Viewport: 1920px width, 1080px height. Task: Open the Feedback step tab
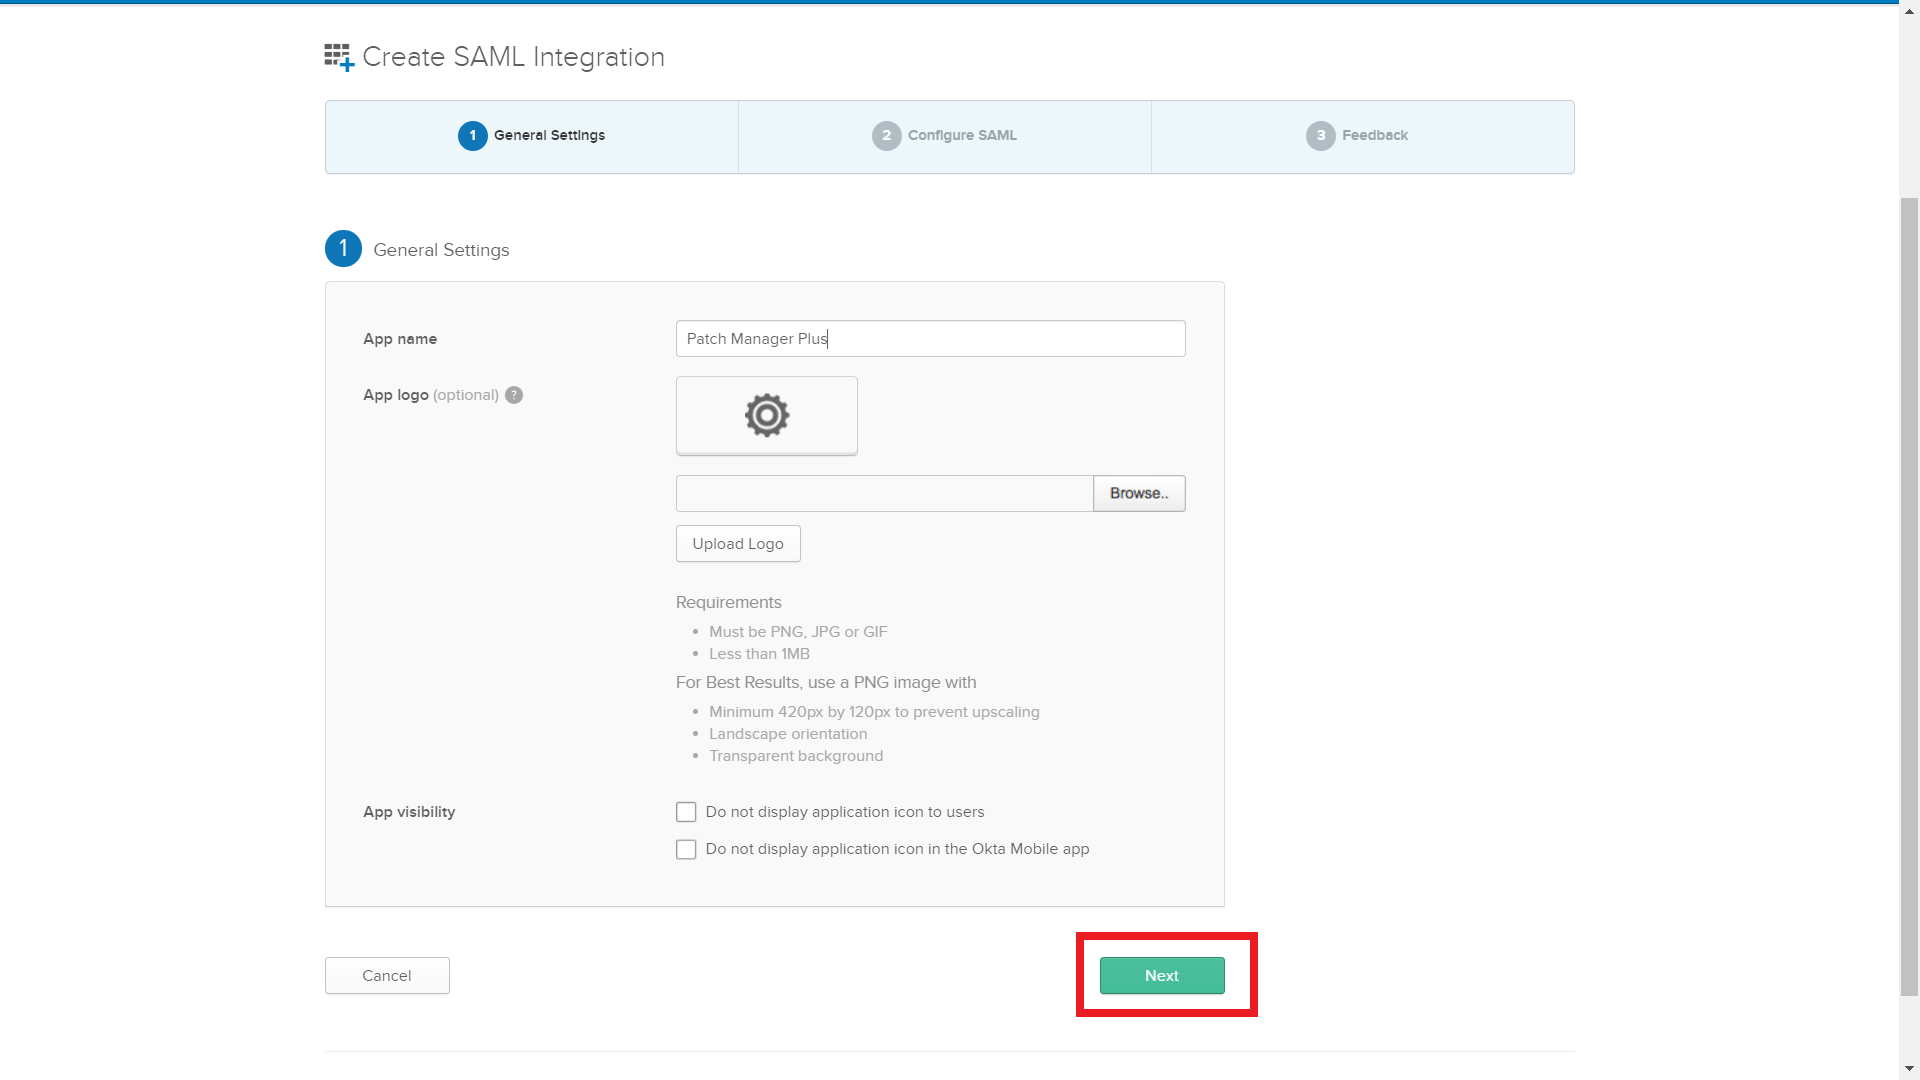pos(1362,136)
